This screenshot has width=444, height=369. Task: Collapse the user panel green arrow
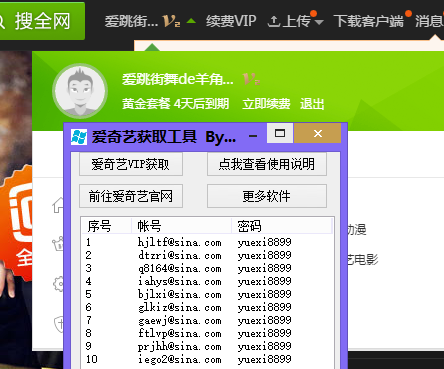click(191, 21)
